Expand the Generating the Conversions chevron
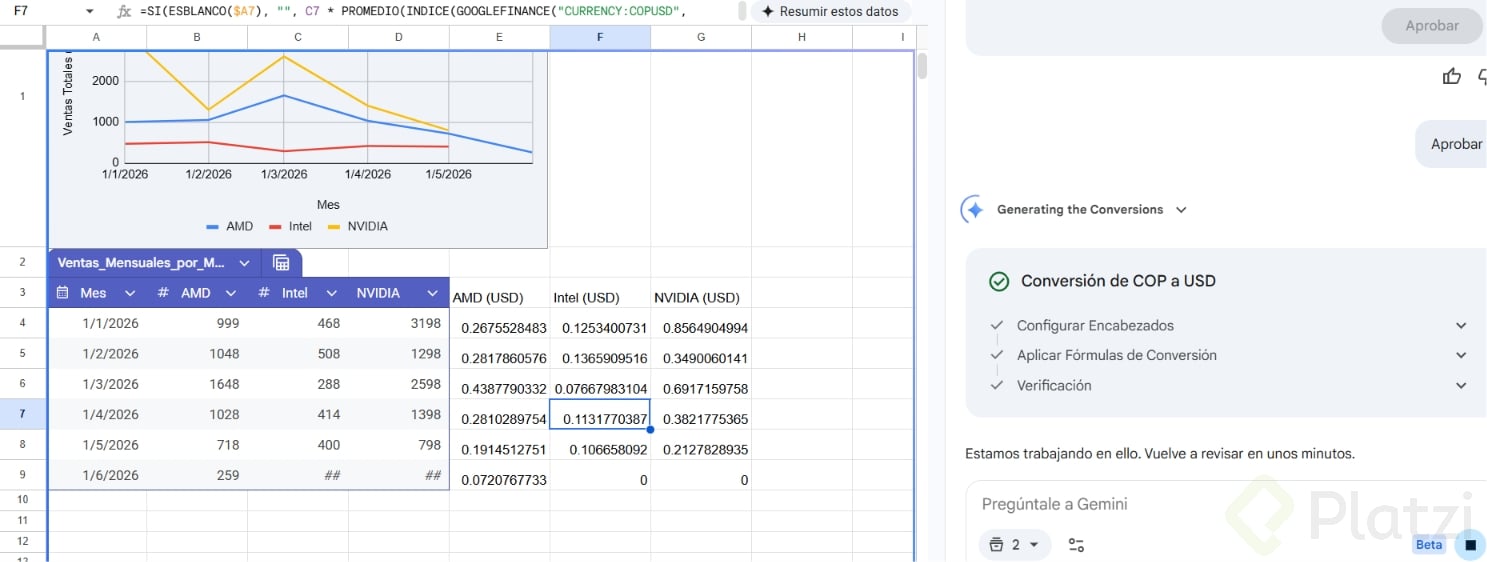The height and width of the screenshot is (562, 1487). tap(1181, 210)
